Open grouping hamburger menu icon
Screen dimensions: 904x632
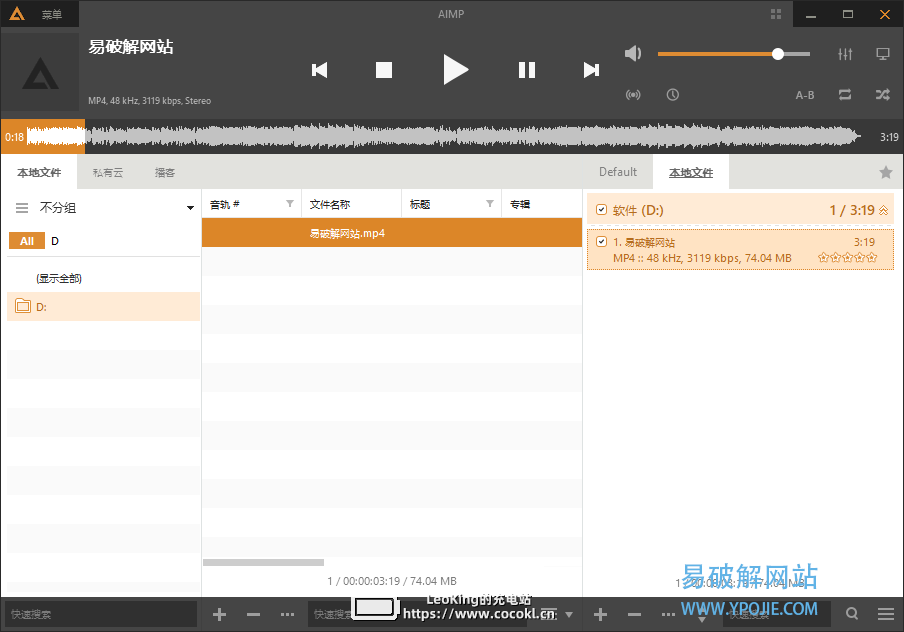[x=22, y=208]
